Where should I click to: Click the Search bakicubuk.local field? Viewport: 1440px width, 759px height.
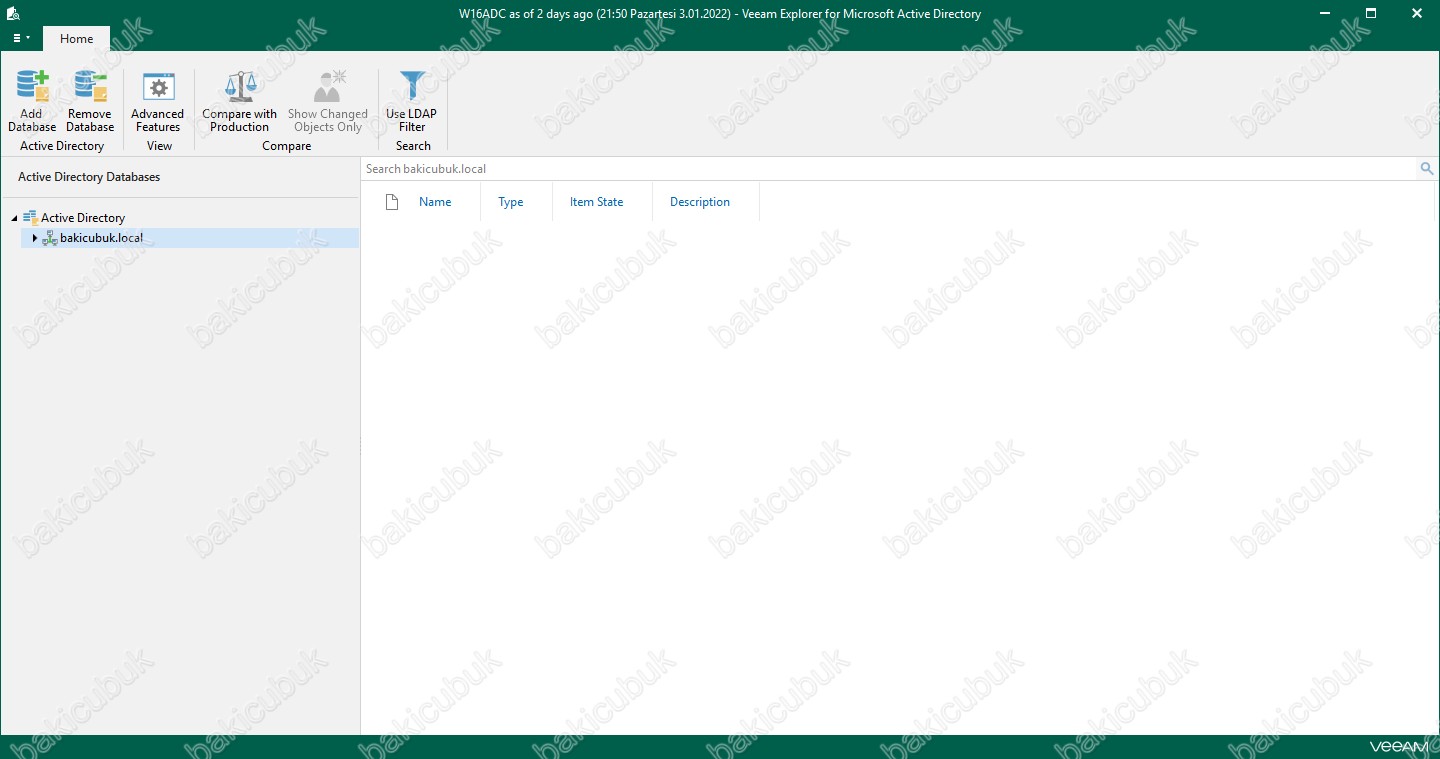(x=890, y=169)
